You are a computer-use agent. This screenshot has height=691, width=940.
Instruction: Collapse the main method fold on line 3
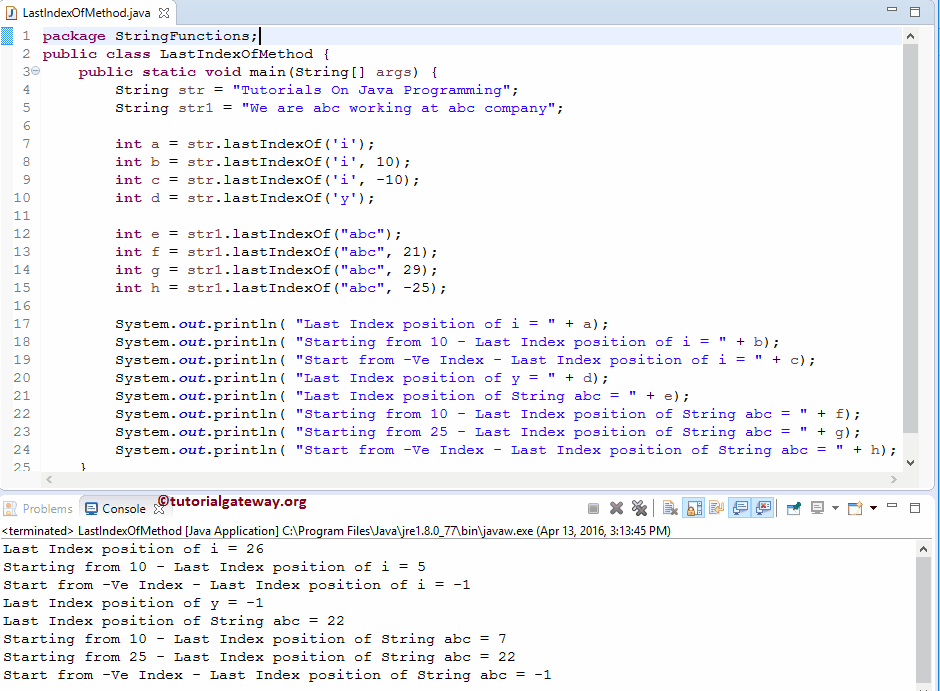[34, 71]
